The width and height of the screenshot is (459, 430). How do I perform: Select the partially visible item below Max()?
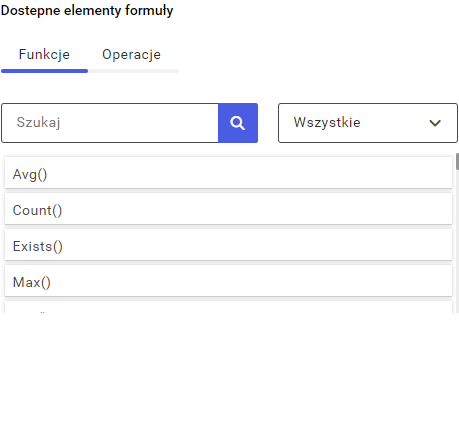click(228, 307)
